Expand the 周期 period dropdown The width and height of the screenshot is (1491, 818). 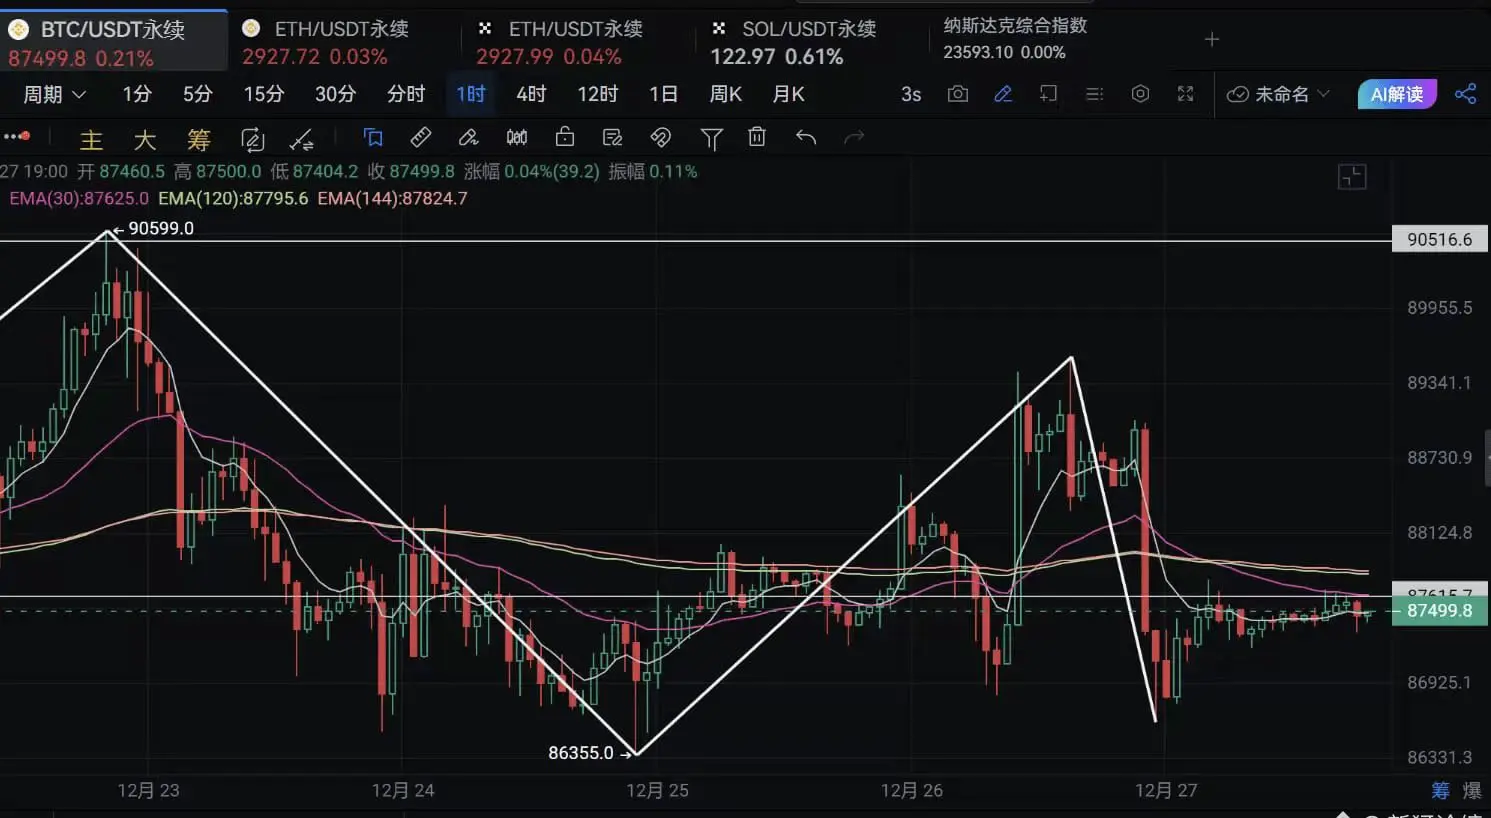[x=55, y=94]
